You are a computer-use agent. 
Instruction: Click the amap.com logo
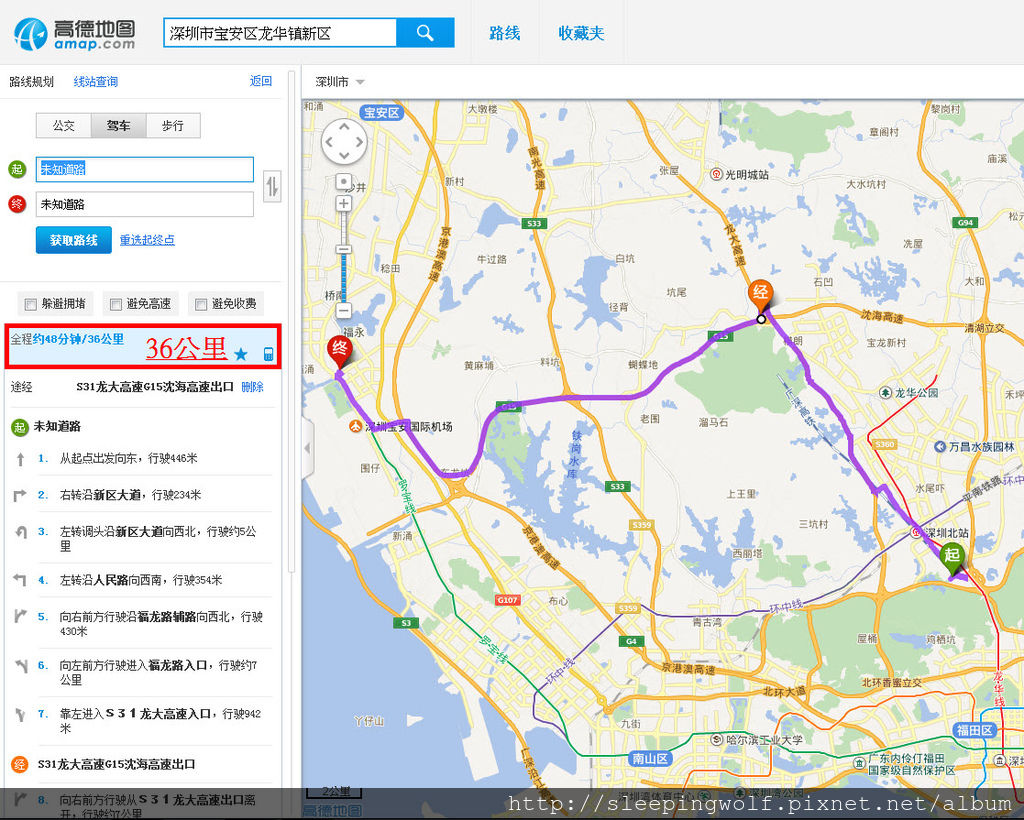(x=74, y=33)
